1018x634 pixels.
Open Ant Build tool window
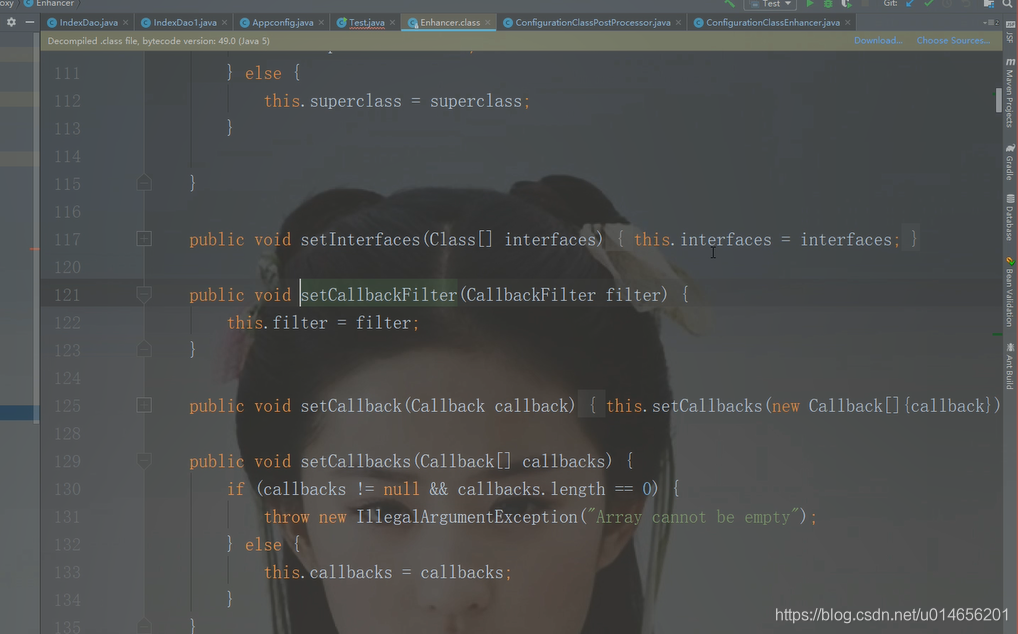point(1010,367)
